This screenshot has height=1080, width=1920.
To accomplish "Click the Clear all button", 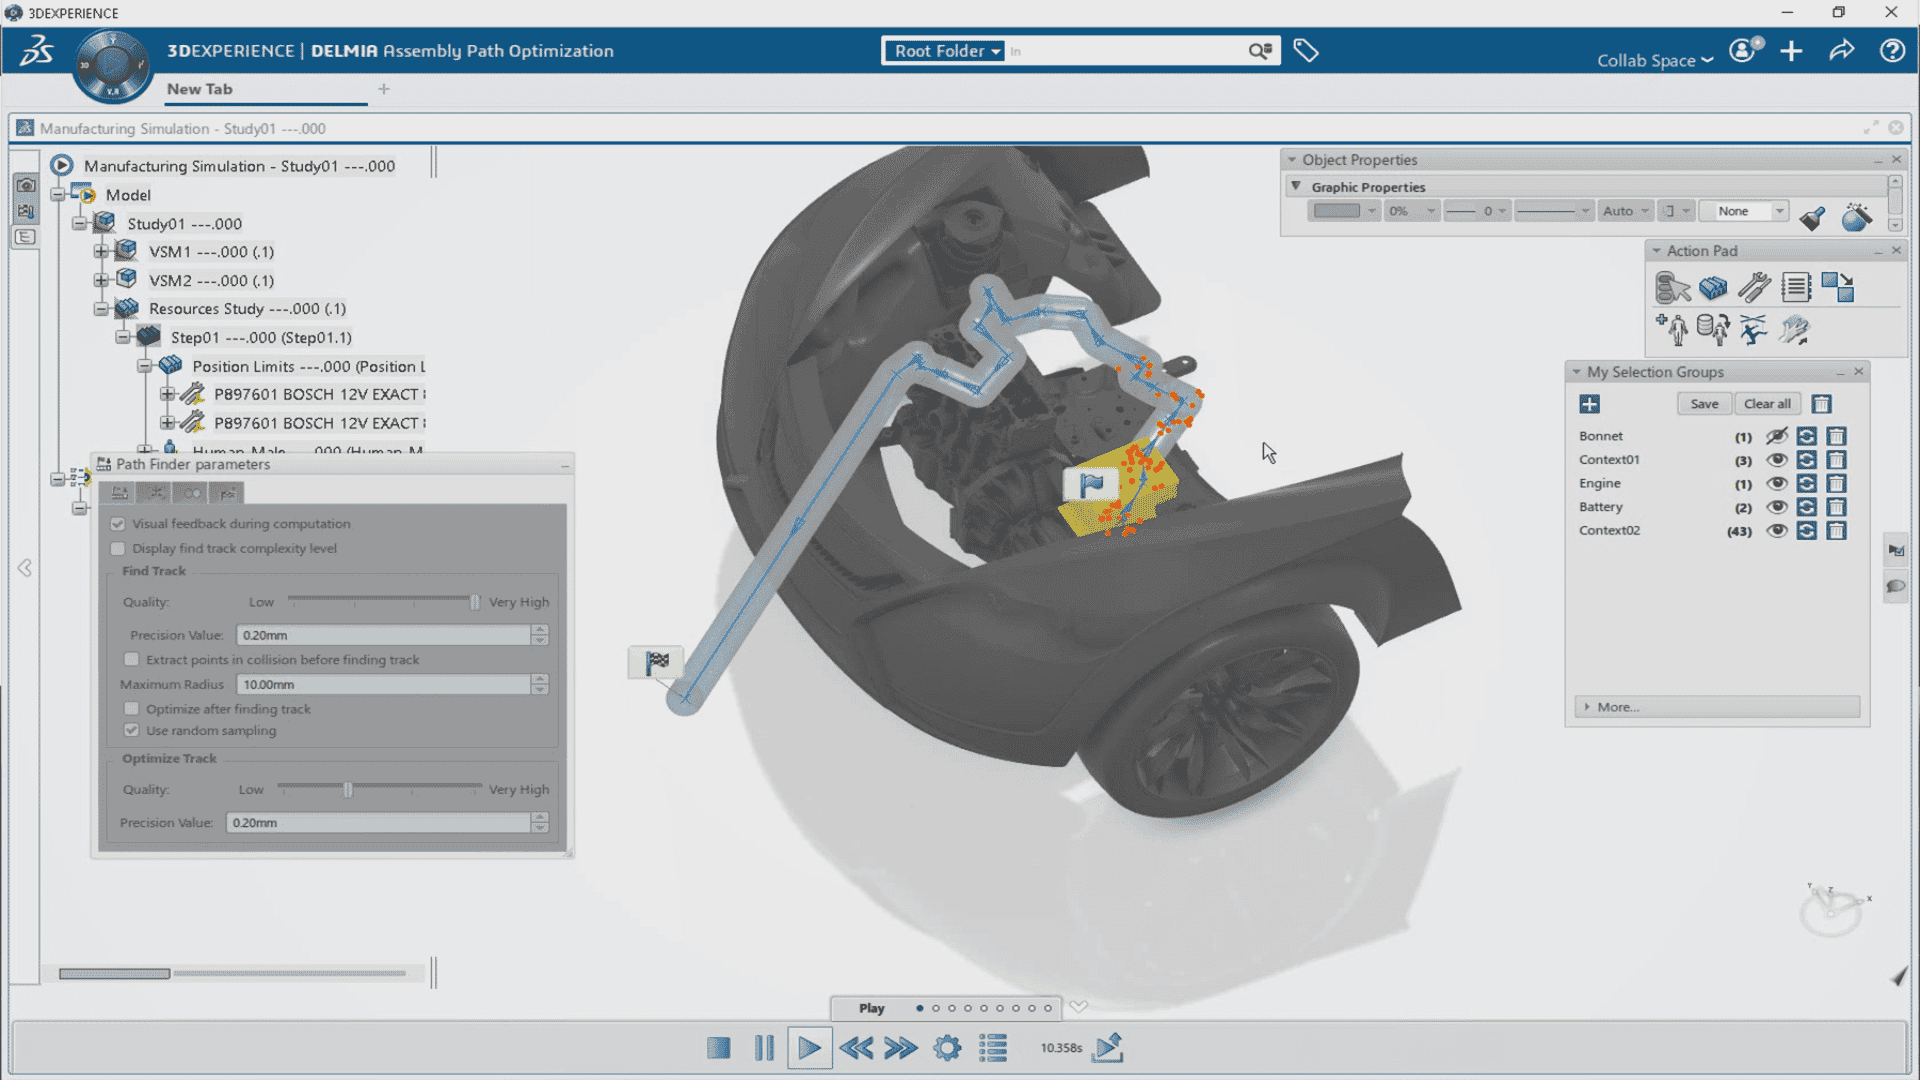I will (x=1766, y=404).
